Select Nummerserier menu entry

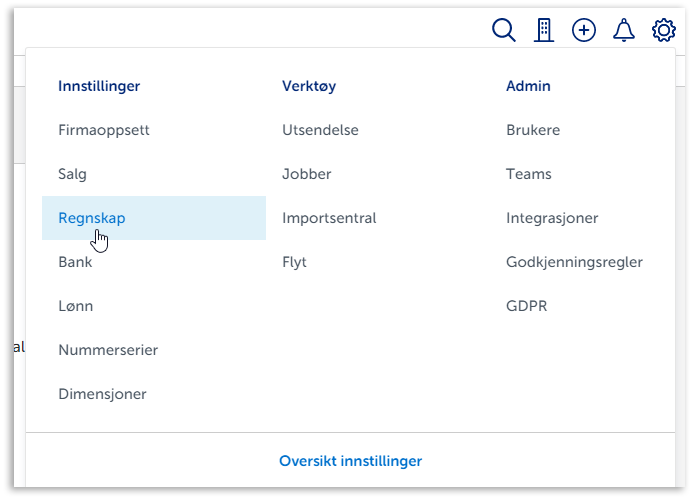pos(108,350)
